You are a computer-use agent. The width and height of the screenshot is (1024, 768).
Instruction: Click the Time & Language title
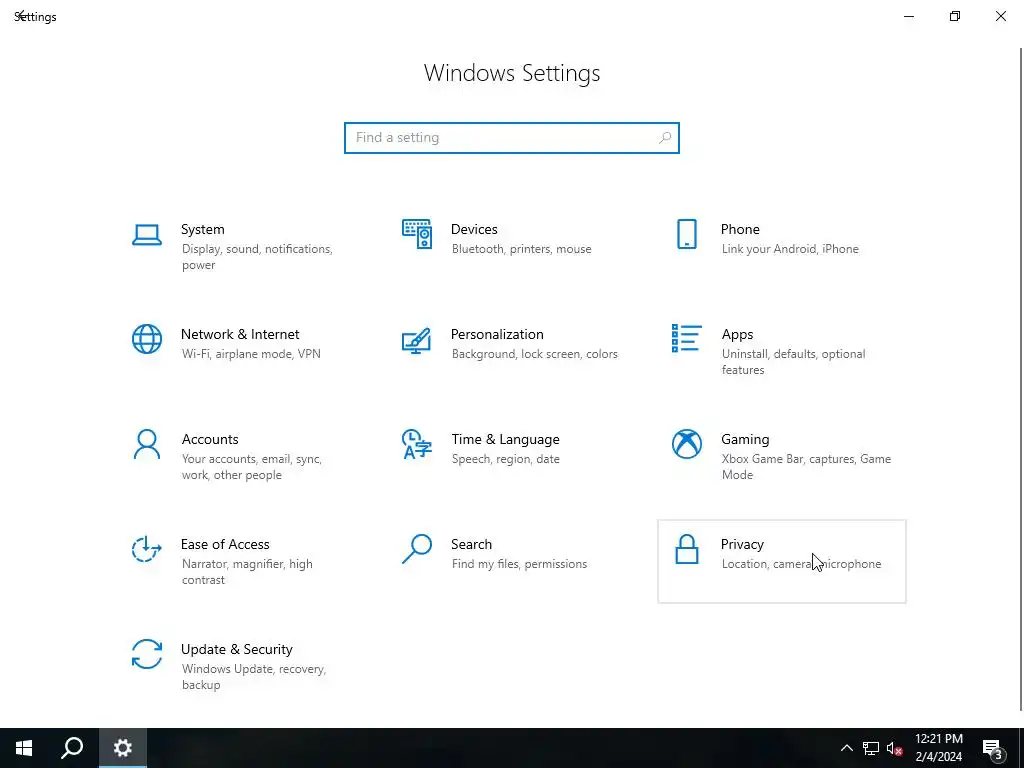pyautogui.click(x=505, y=440)
